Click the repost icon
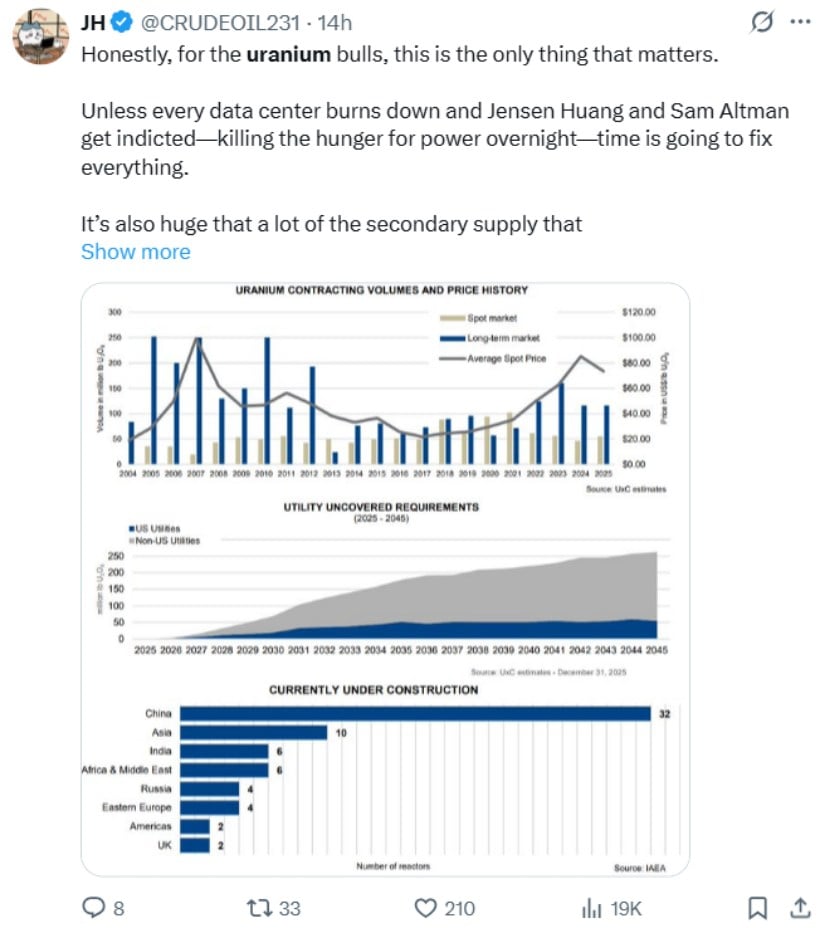 [x=260, y=908]
